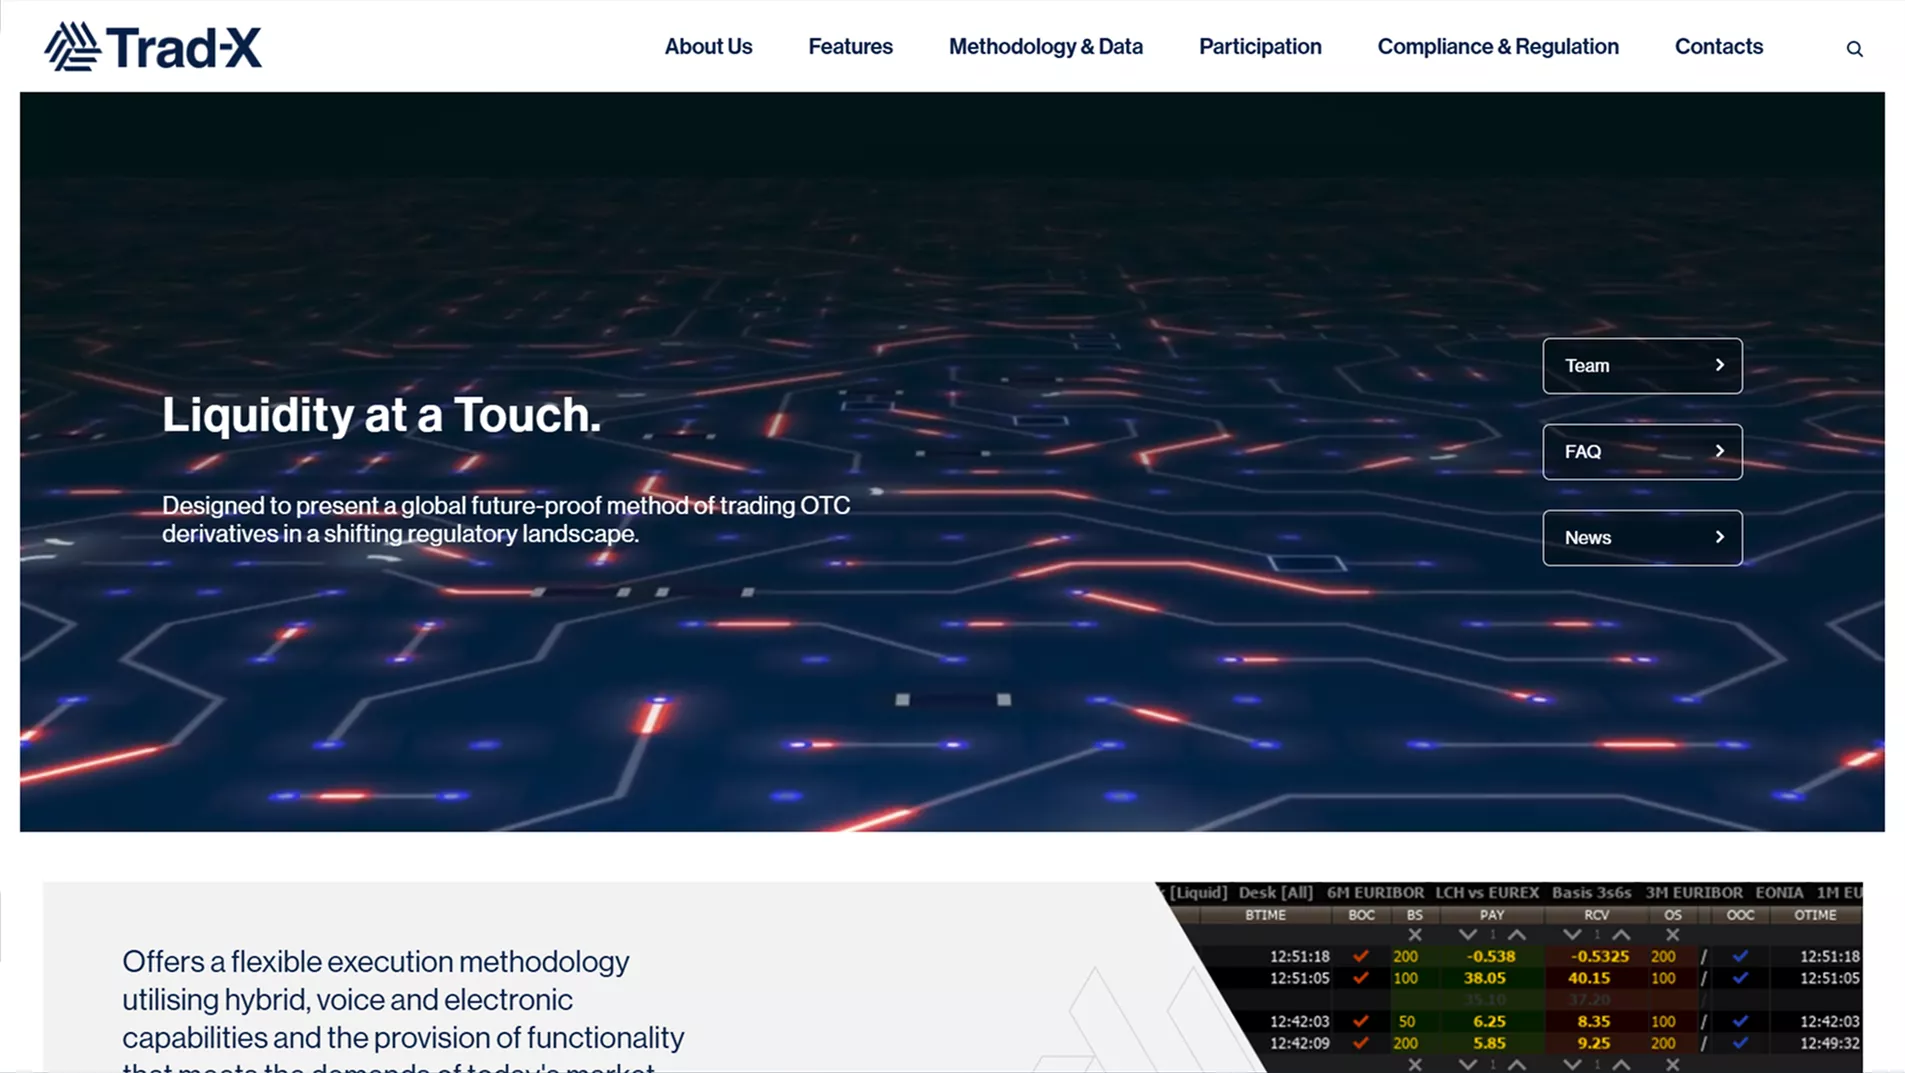1905x1073 pixels.
Task: Click the EONIA tab in trading image
Action: click(x=1779, y=893)
